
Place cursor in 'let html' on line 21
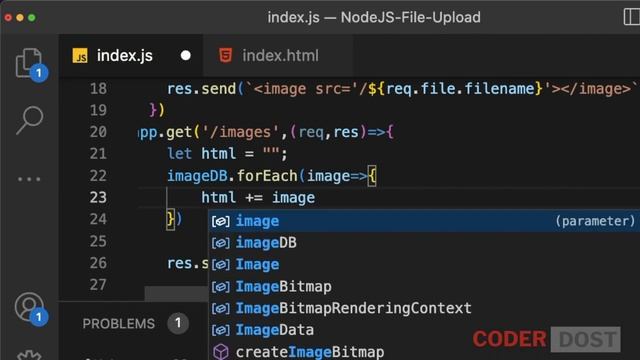[201, 154]
